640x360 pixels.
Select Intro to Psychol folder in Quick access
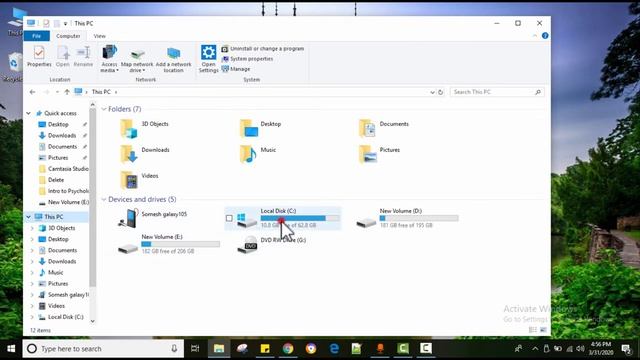pos(64,191)
